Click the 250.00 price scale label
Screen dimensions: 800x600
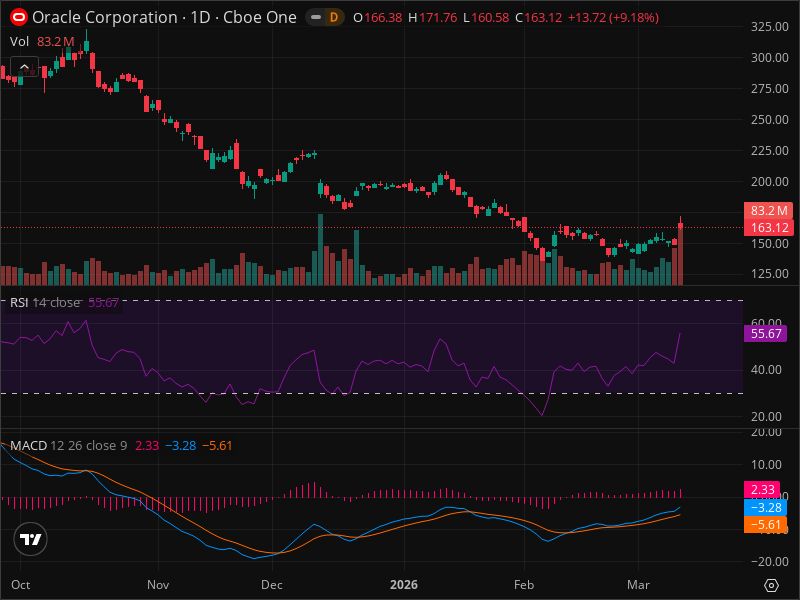point(769,119)
